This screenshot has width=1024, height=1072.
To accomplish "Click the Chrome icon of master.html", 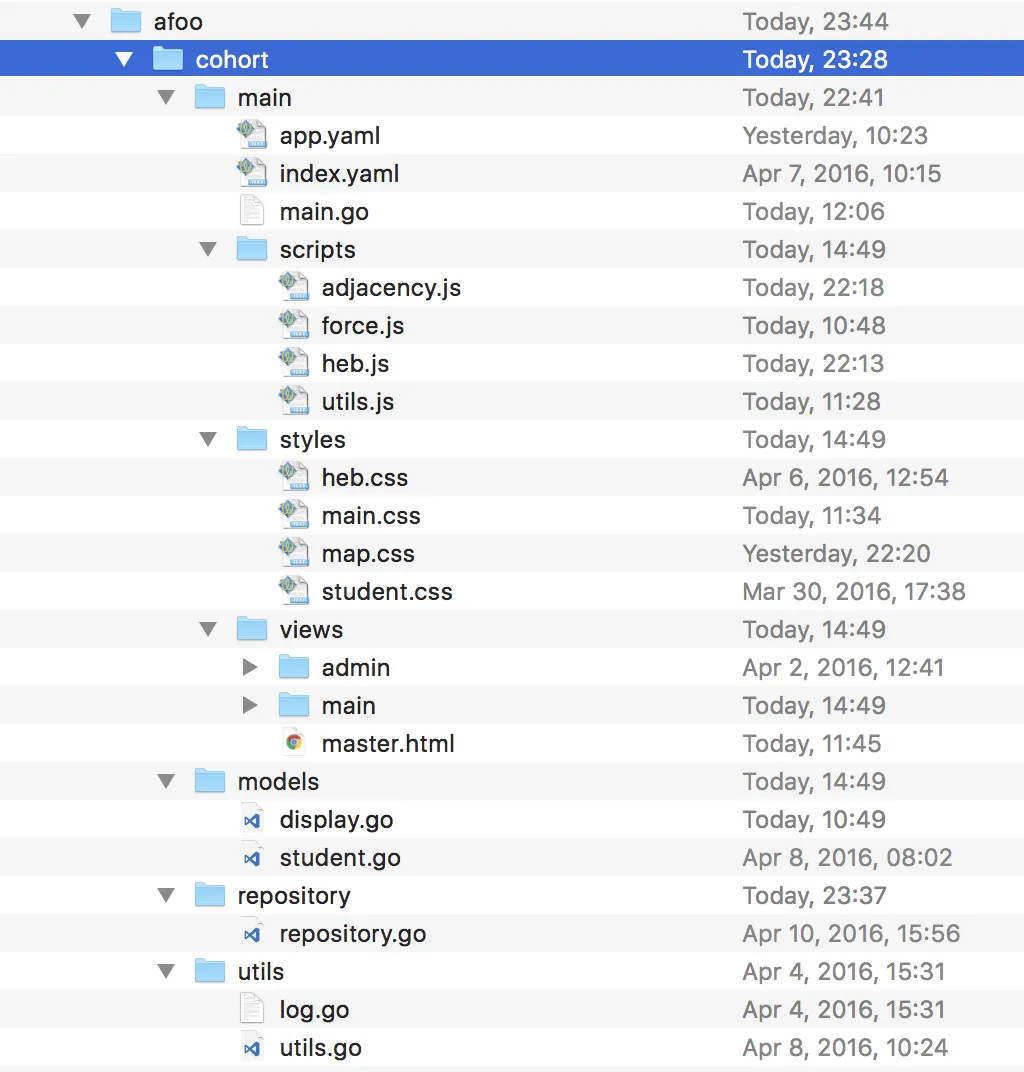I will (294, 742).
